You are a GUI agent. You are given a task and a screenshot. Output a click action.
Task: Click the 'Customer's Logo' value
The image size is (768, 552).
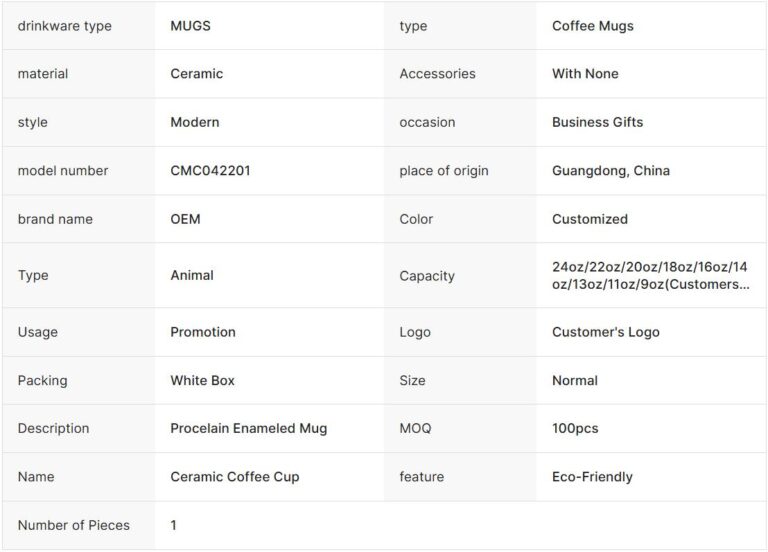tap(606, 332)
